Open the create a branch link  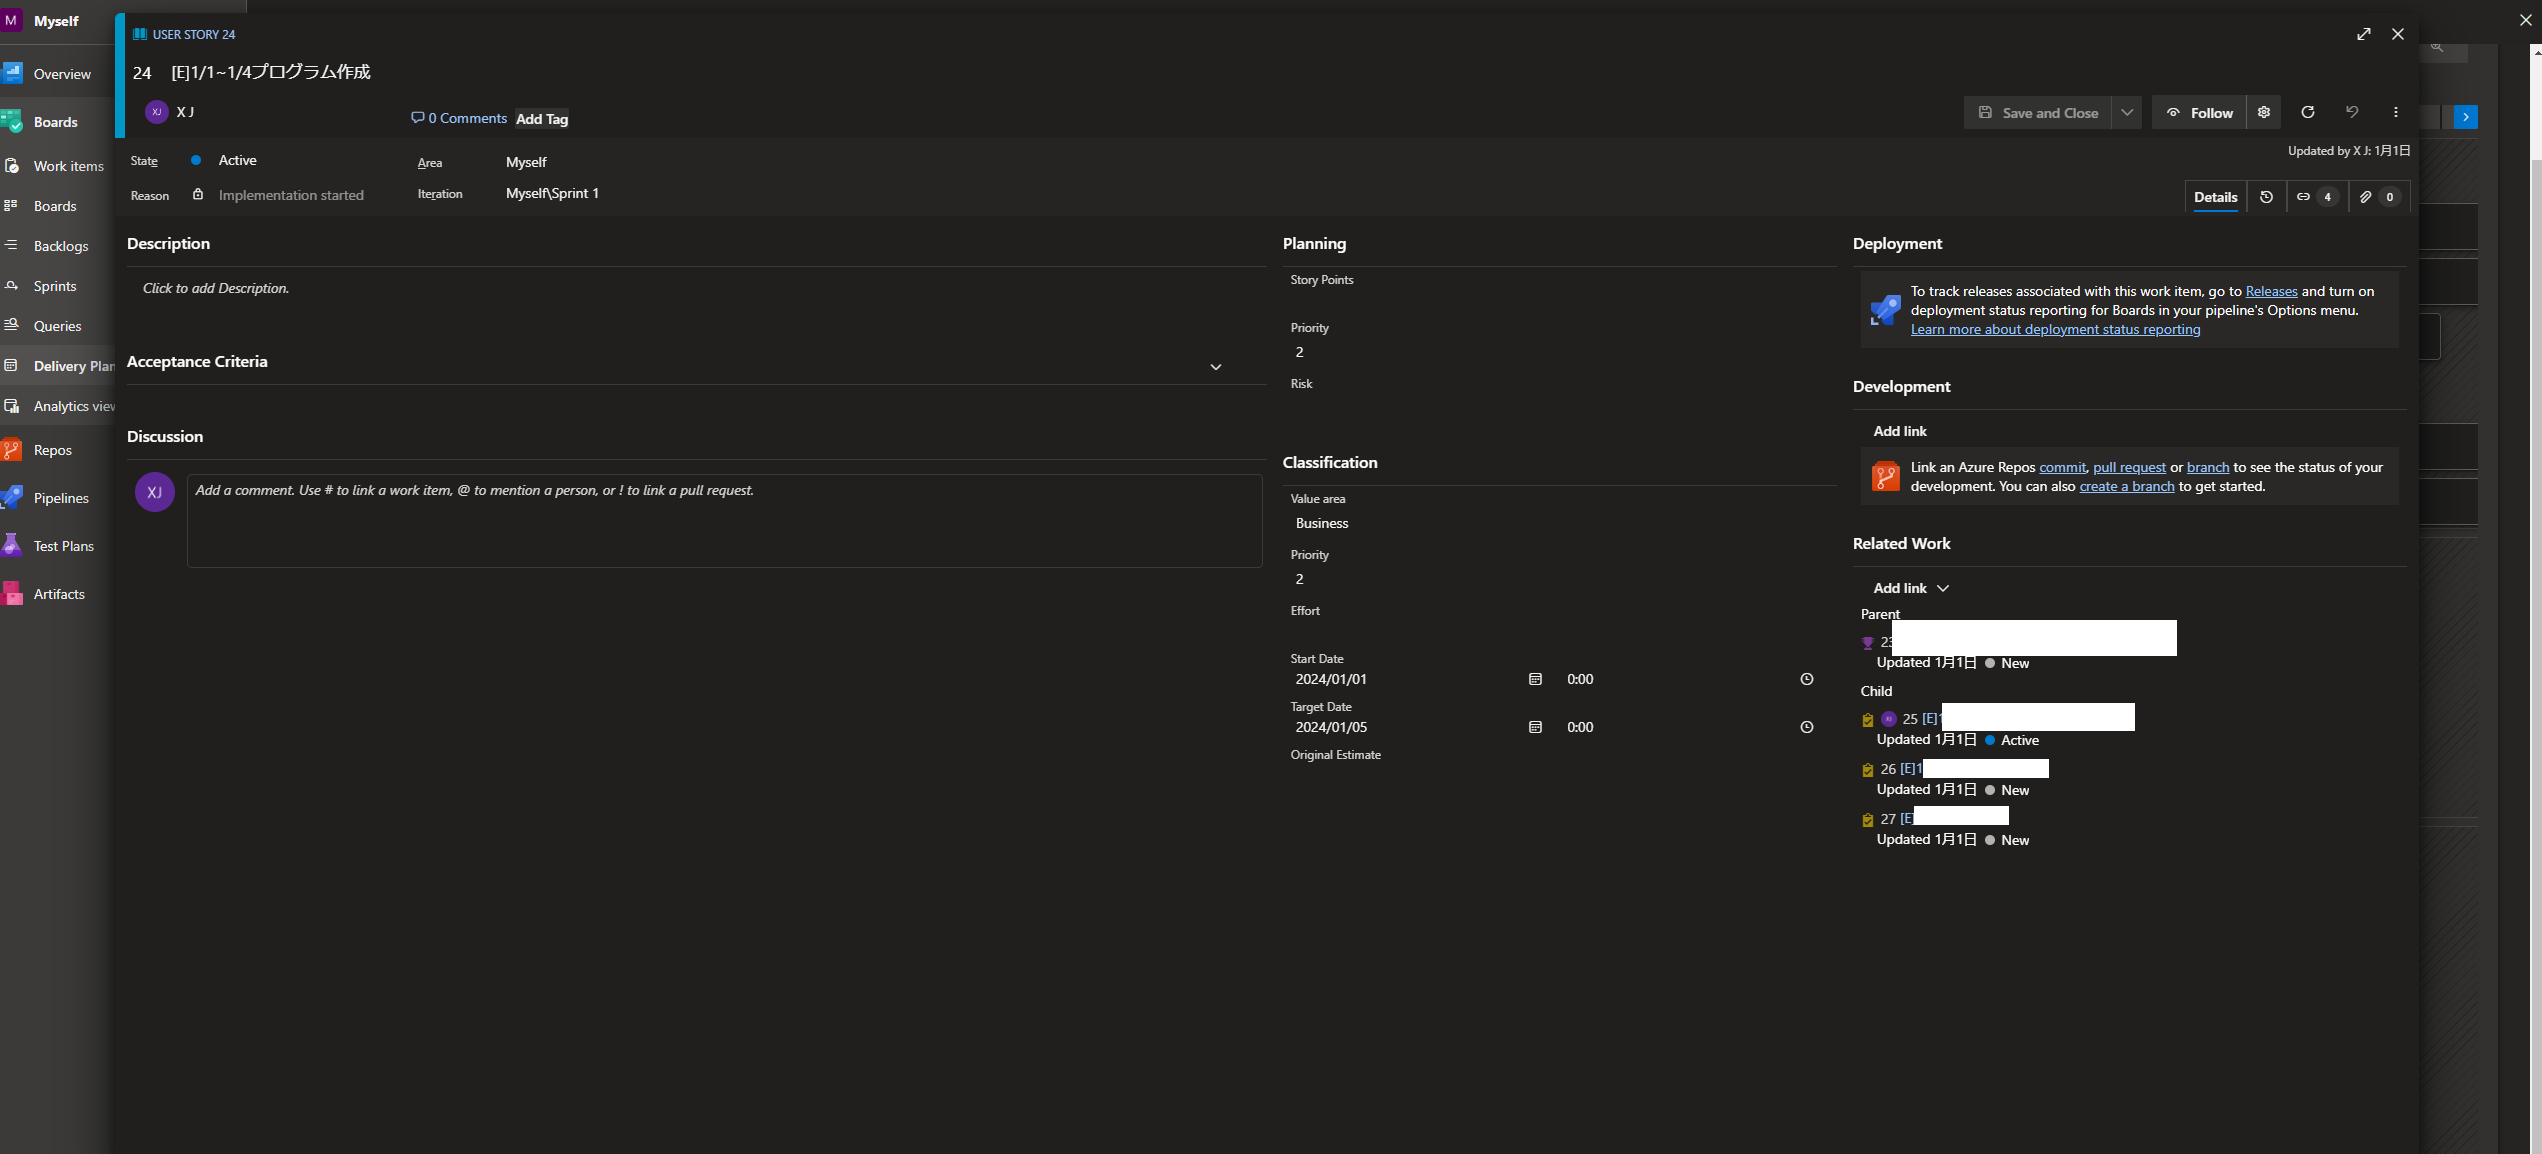click(2126, 486)
